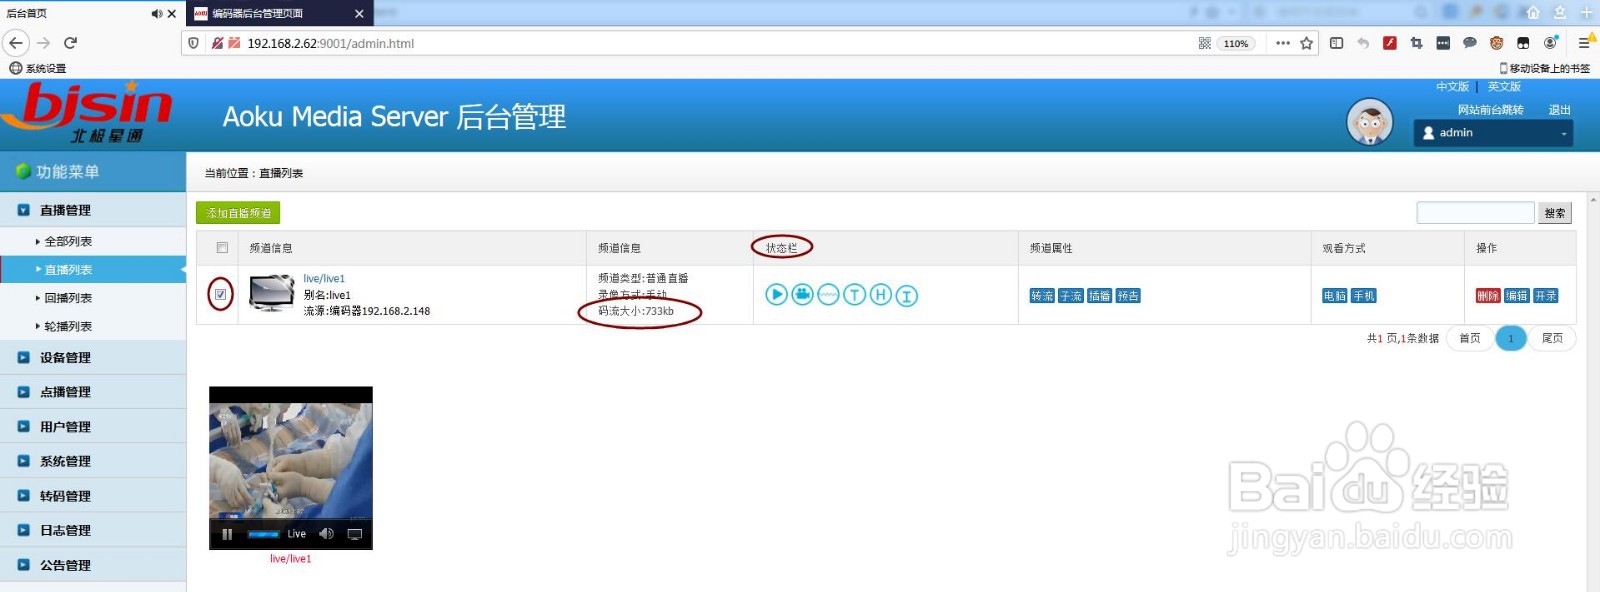Open the browser home button
The width and height of the screenshot is (1600, 592).
(x=1533, y=13)
